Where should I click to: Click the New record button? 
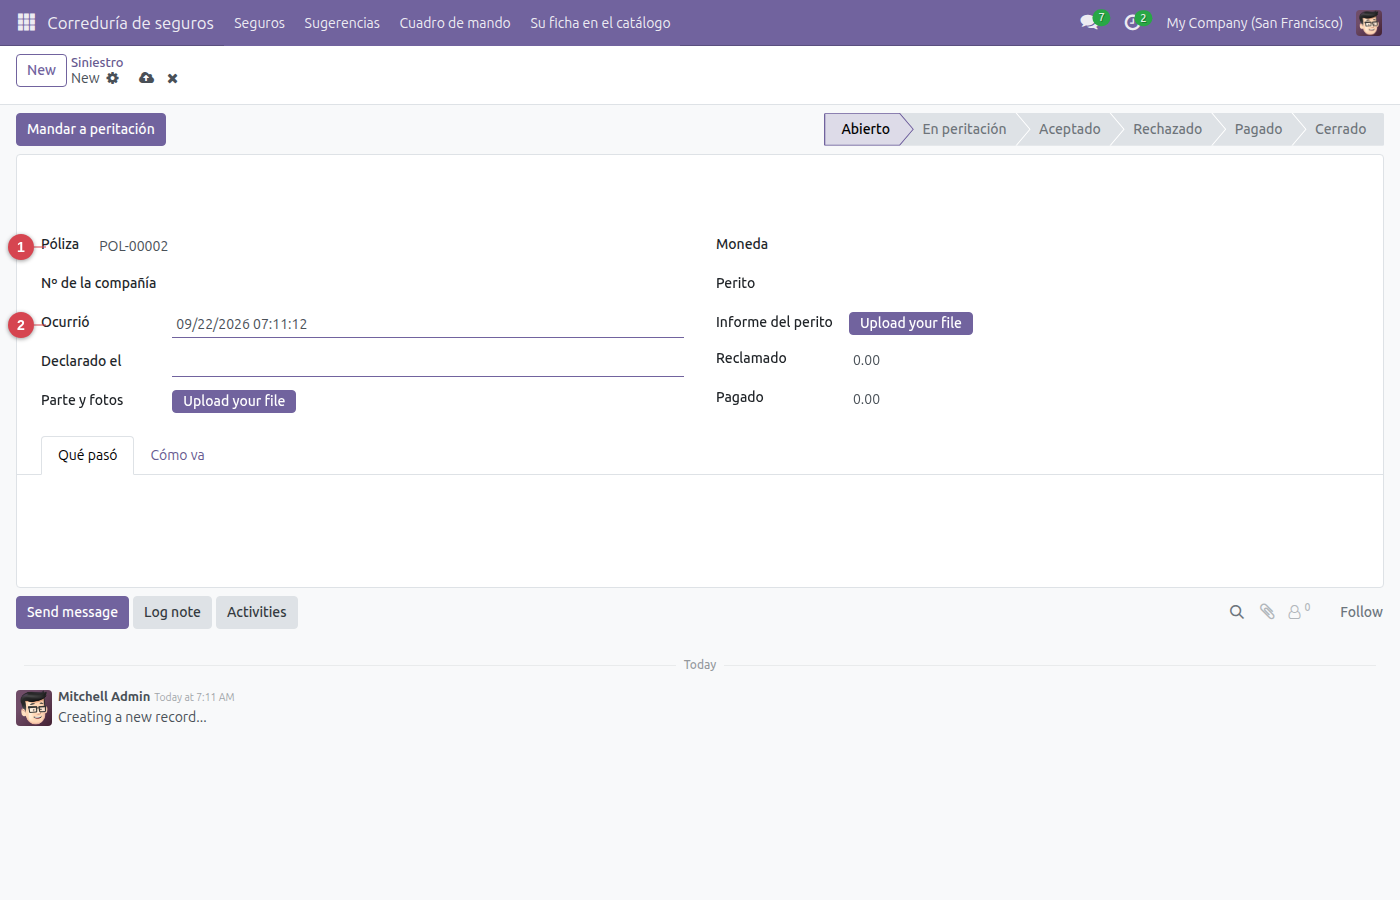point(42,70)
